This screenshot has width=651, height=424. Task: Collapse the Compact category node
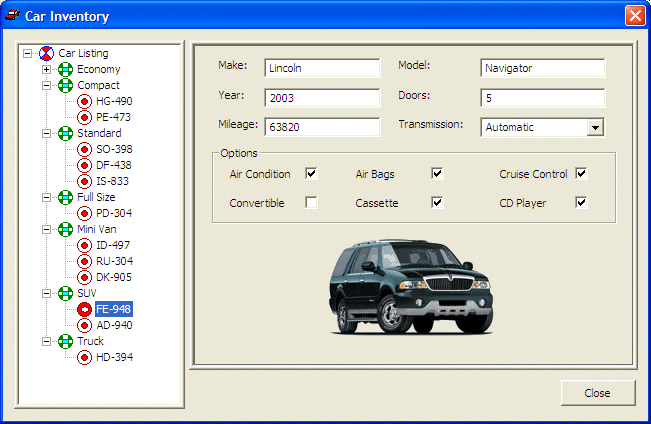[46, 86]
